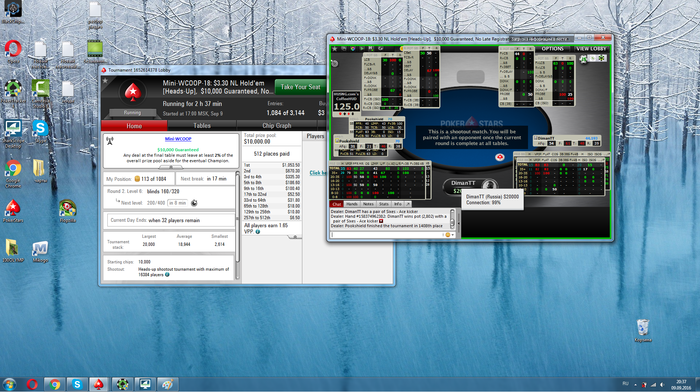
Task: Switch to the Tables tab
Action: tap(202, 125)
